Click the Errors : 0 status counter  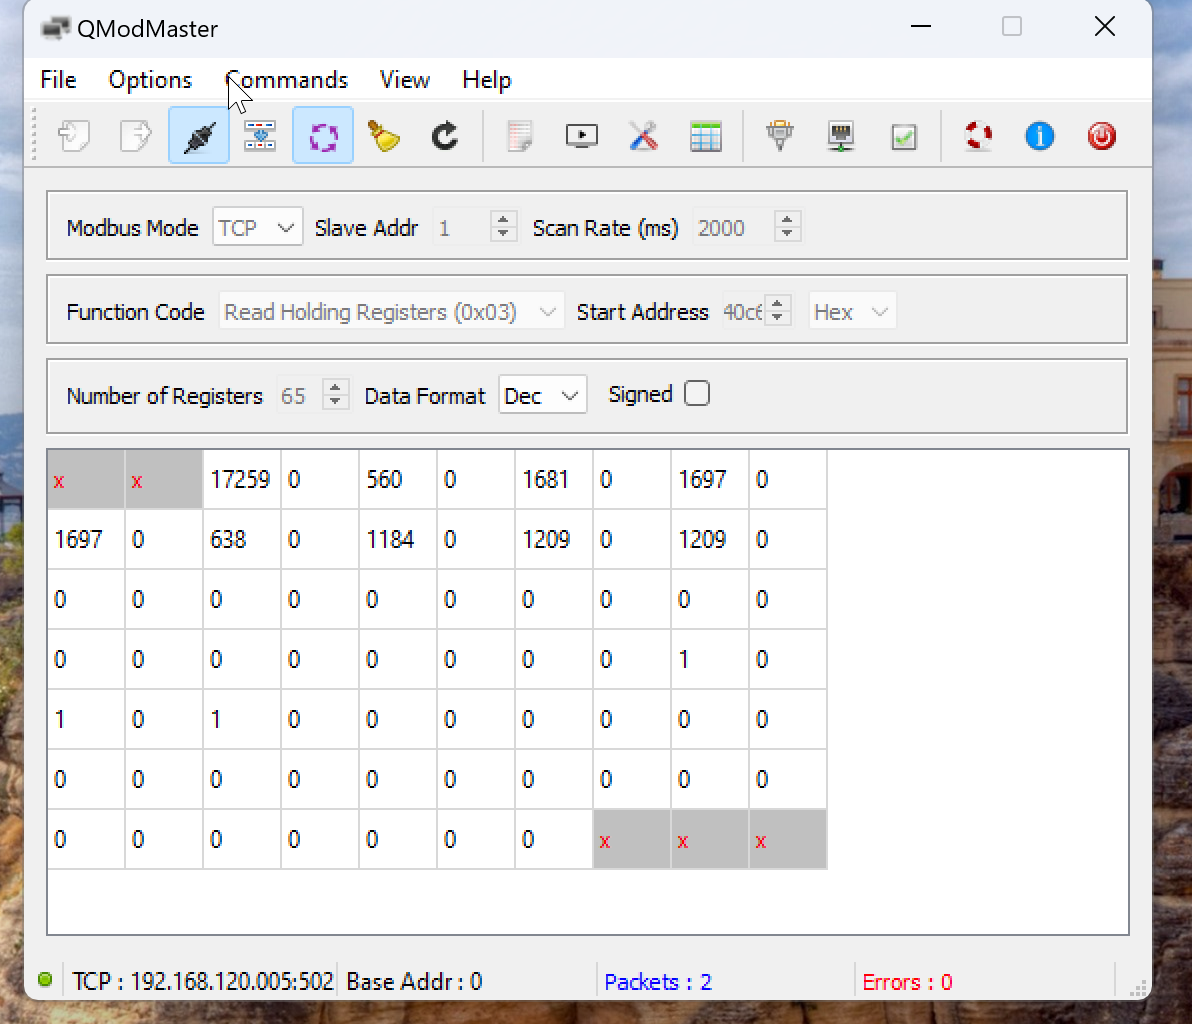pos(907,982)
